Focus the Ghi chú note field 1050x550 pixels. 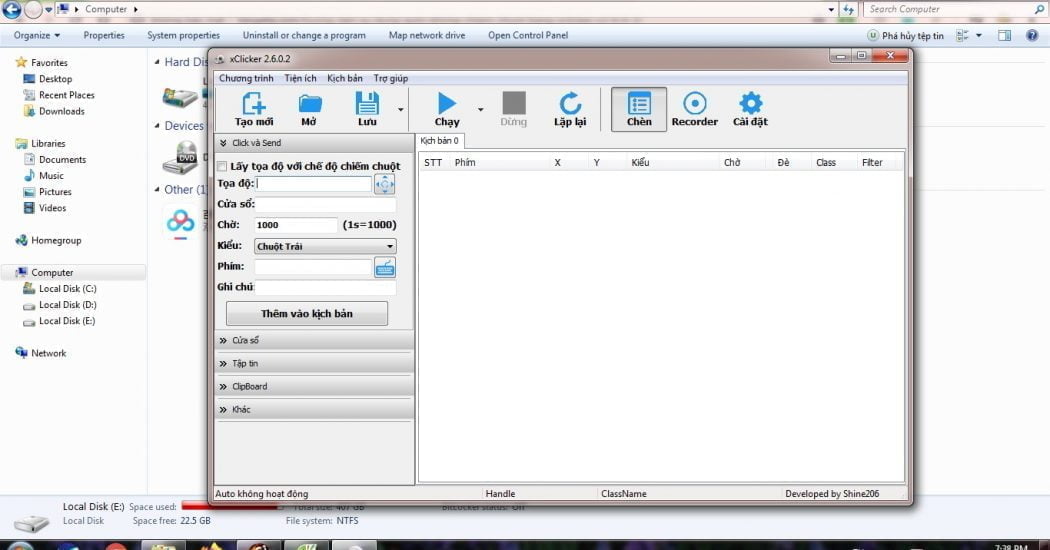[325, 287]
